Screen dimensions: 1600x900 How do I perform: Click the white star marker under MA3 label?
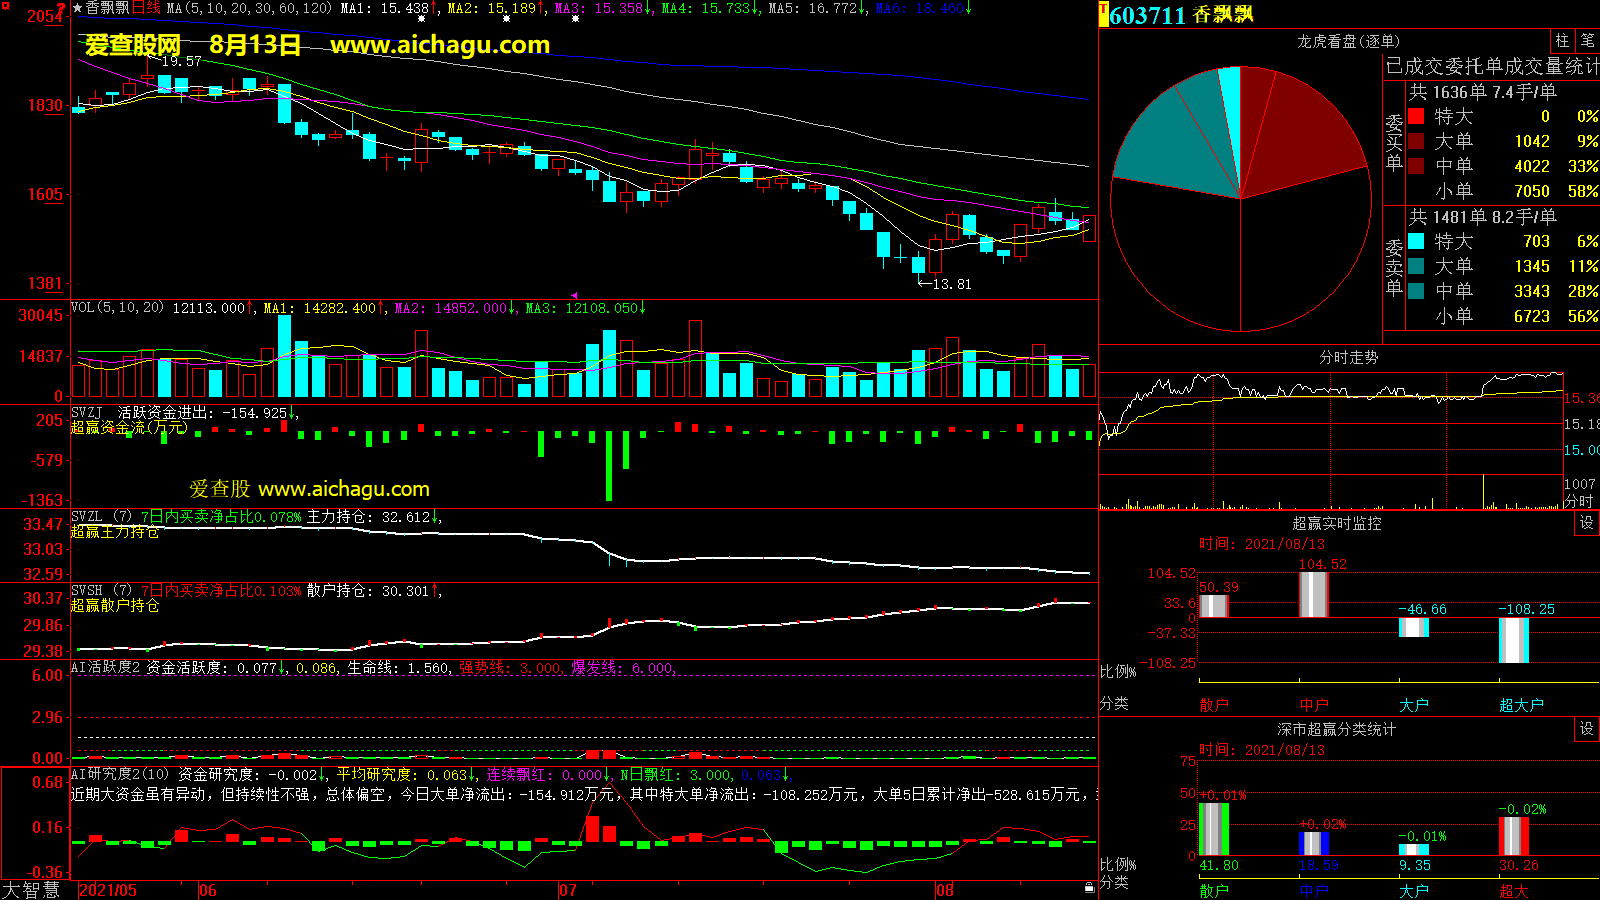tap(574, 19)
